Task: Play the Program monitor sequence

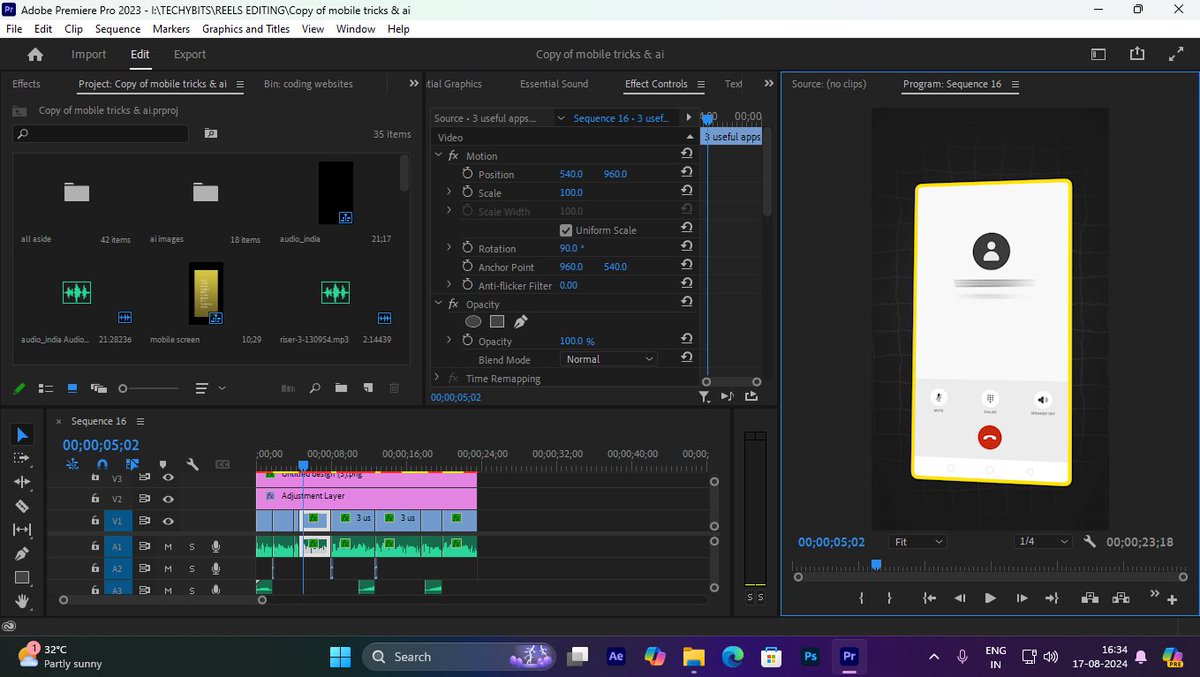Action: pos(990,598)
